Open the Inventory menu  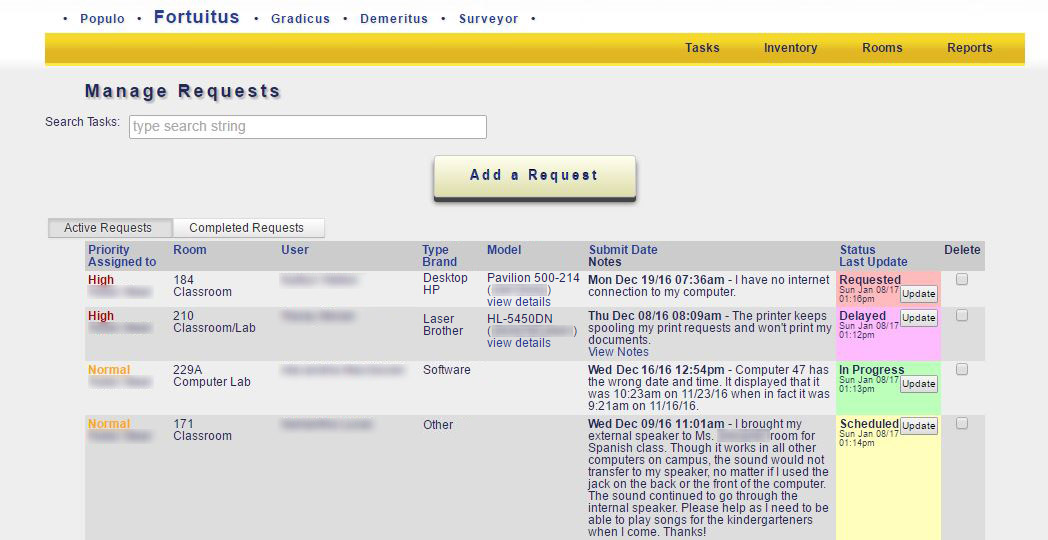pos(790,48)
